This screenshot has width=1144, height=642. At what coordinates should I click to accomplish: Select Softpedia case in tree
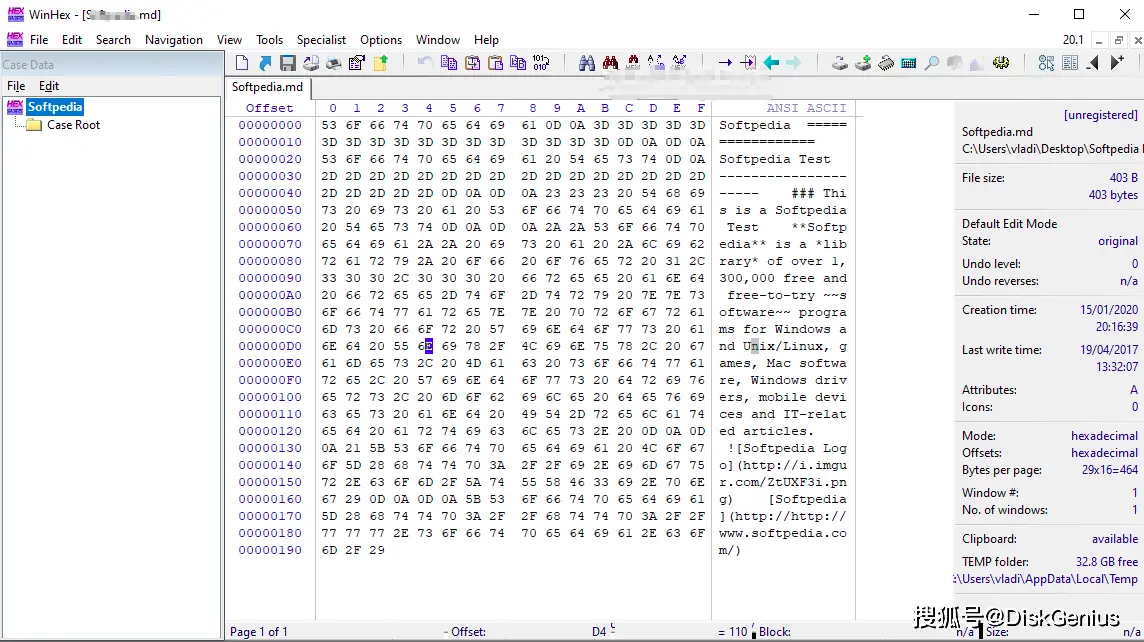55,107
